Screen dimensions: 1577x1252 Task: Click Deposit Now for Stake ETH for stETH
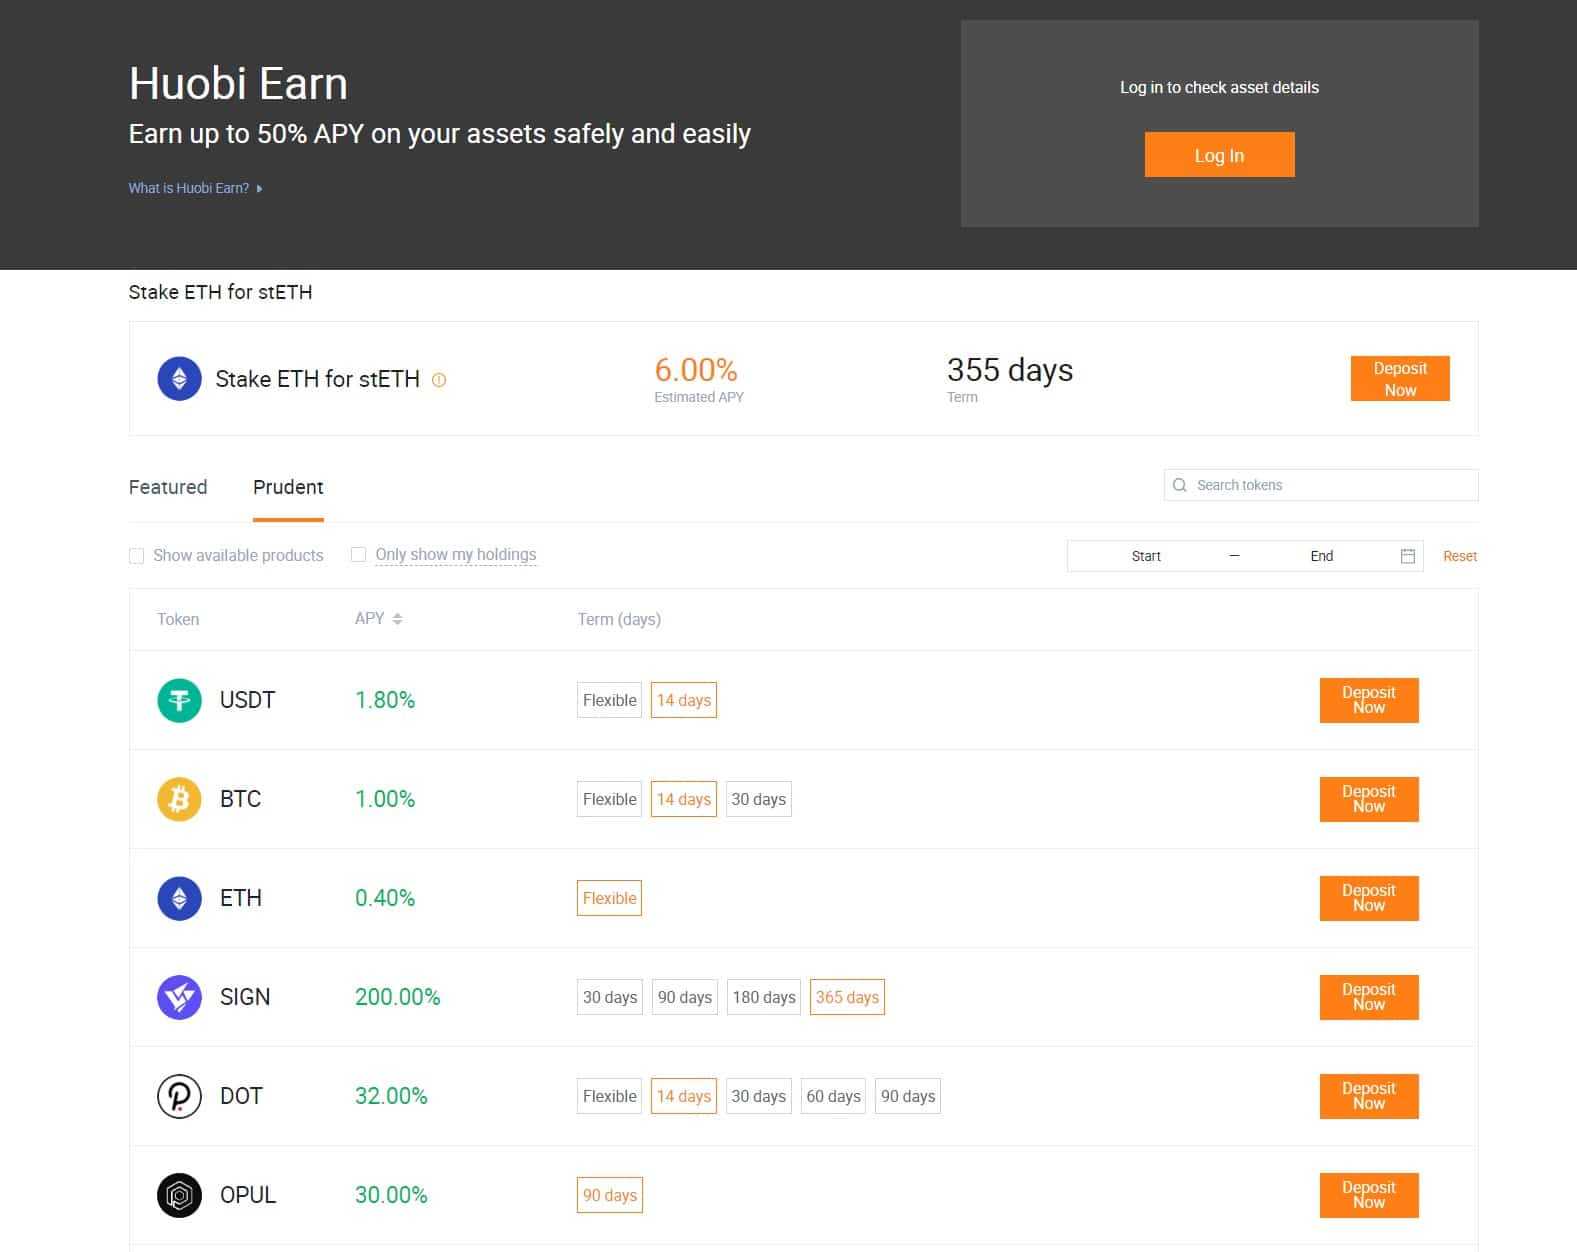(1399, 378)
